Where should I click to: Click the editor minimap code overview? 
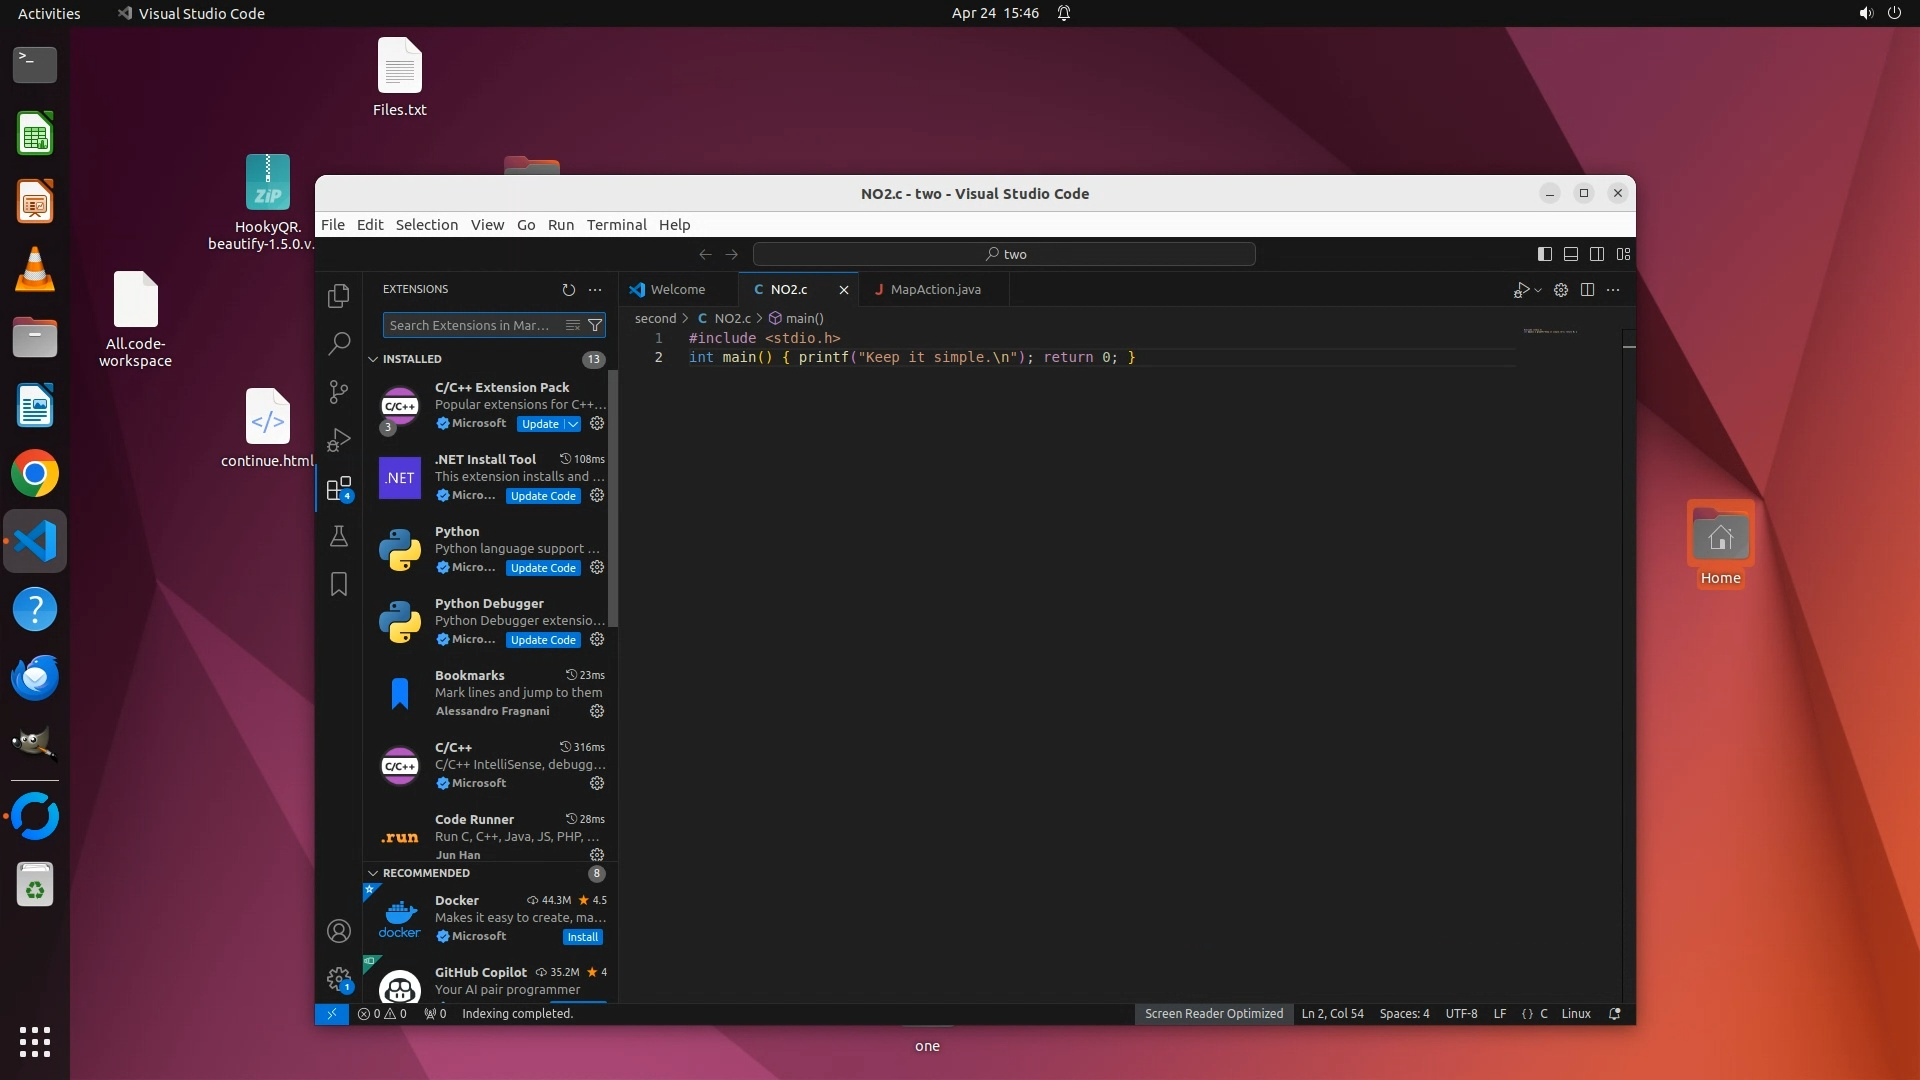tap(1550, 331)
